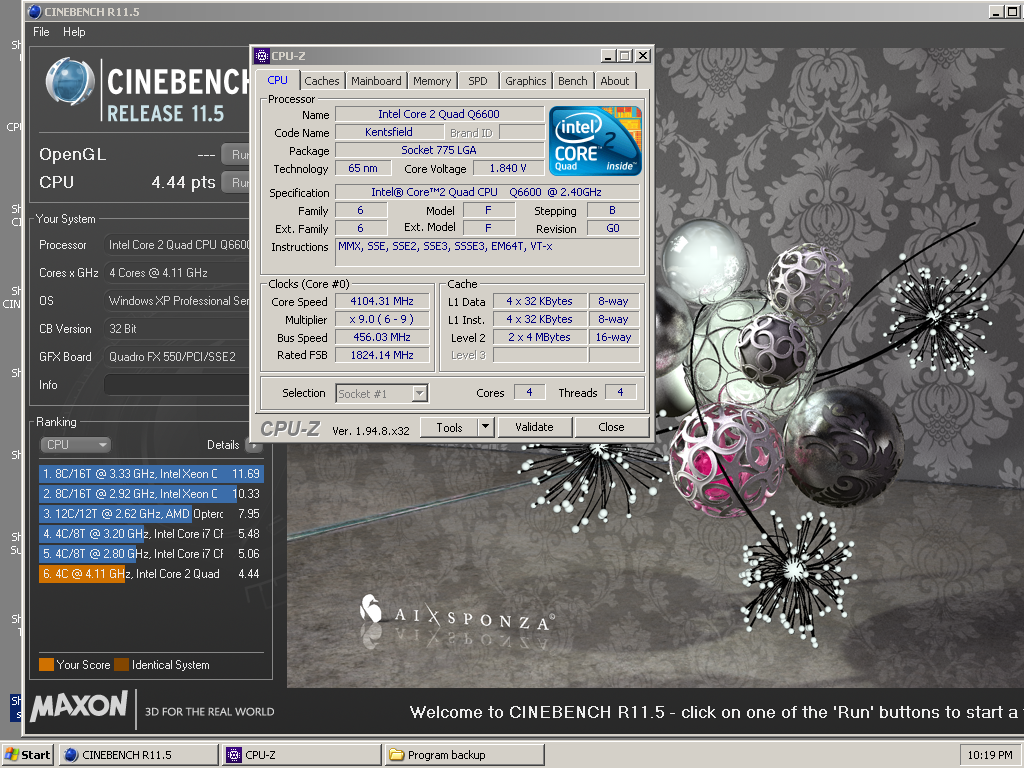Click the orange Your Score legend swatch

46,665
